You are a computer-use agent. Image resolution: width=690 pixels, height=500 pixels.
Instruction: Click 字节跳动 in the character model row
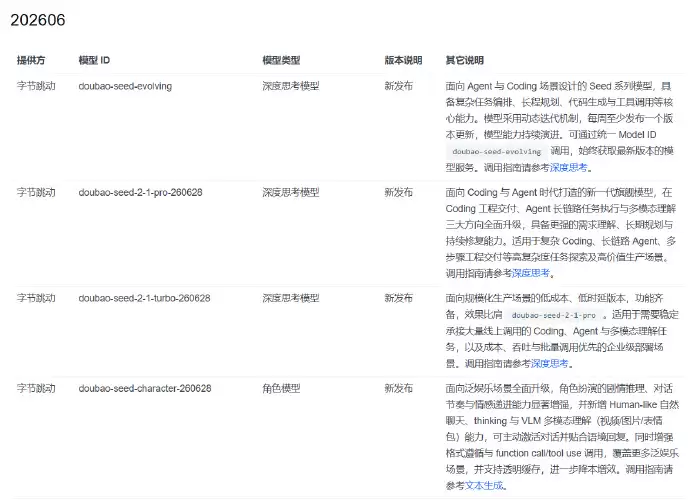pyautogui.click(x=36, y=388)
